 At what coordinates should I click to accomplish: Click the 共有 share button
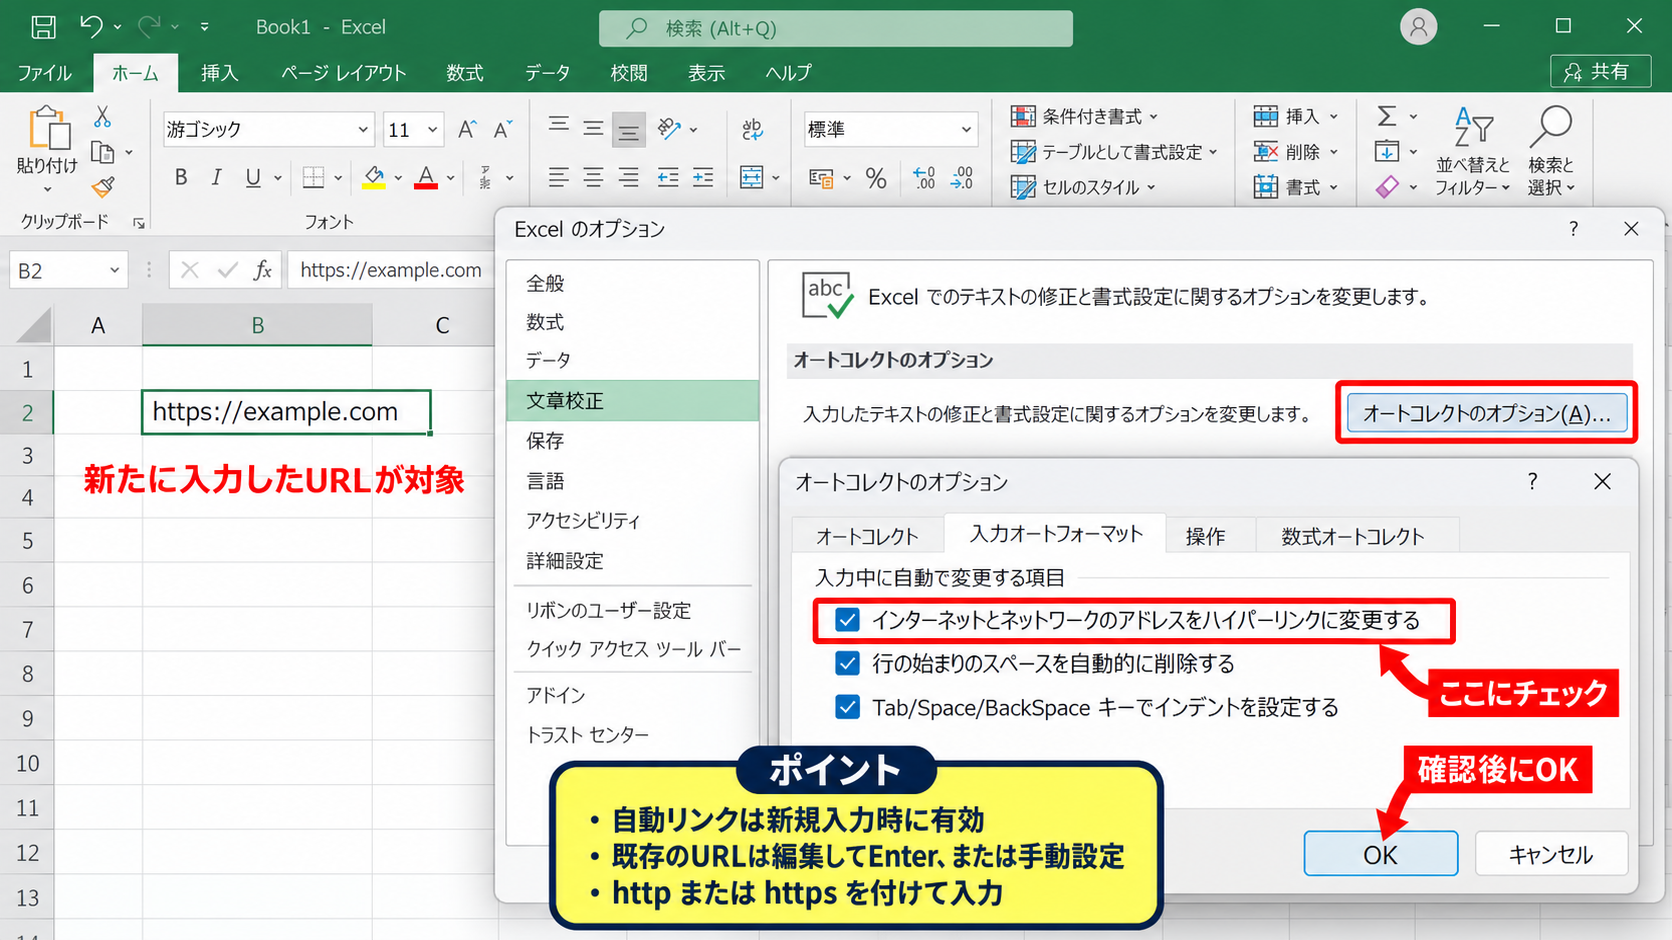(1600, 72)
